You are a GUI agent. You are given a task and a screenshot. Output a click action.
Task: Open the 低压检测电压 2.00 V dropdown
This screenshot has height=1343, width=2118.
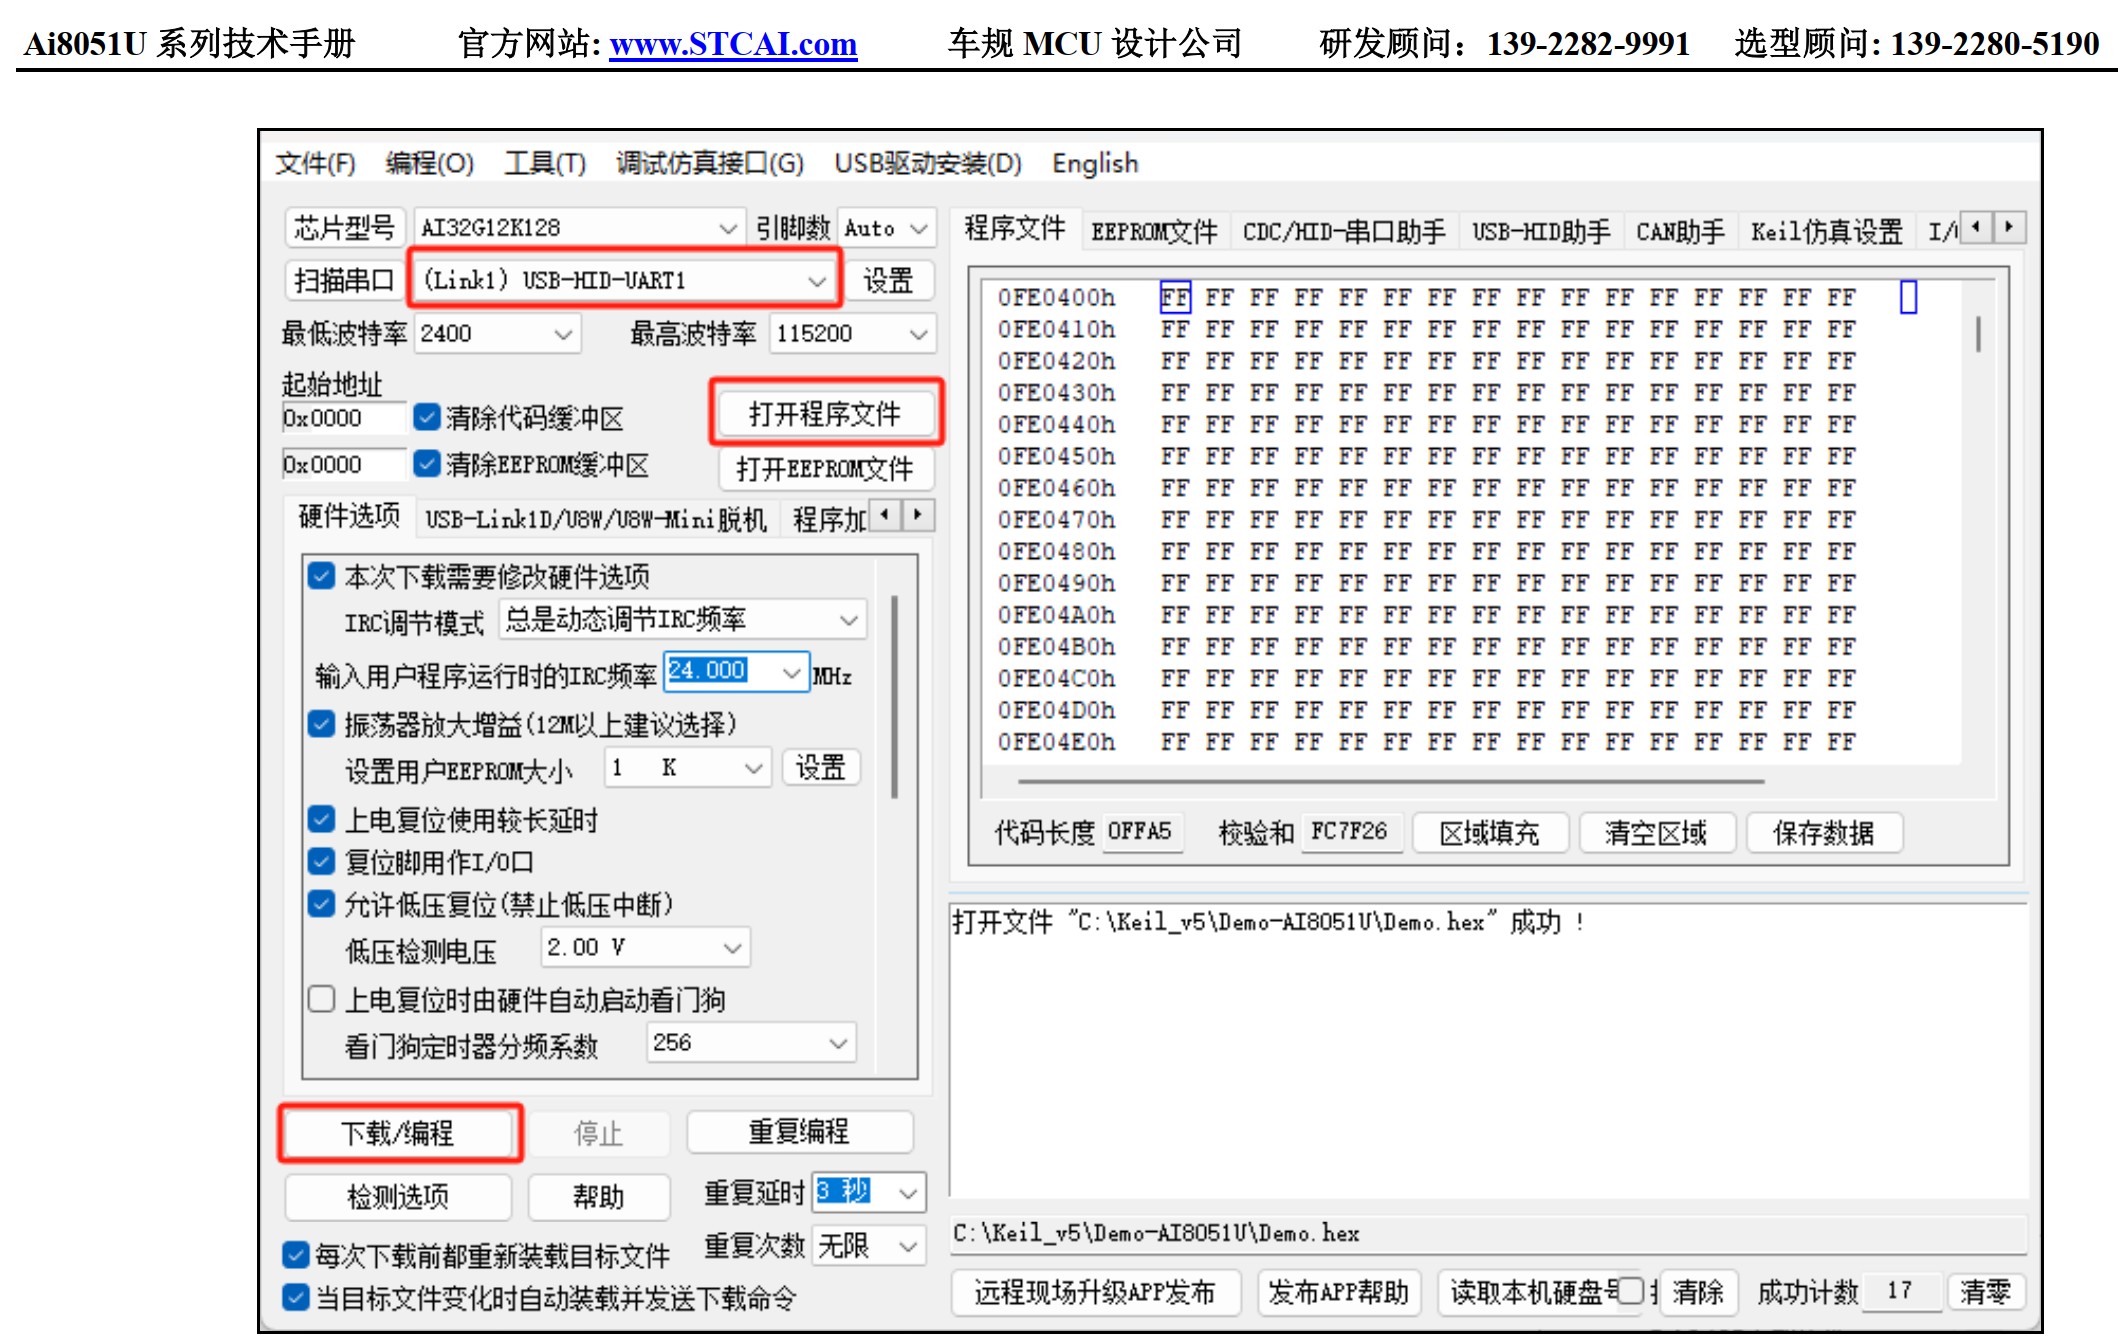click(x=732, y=948)
